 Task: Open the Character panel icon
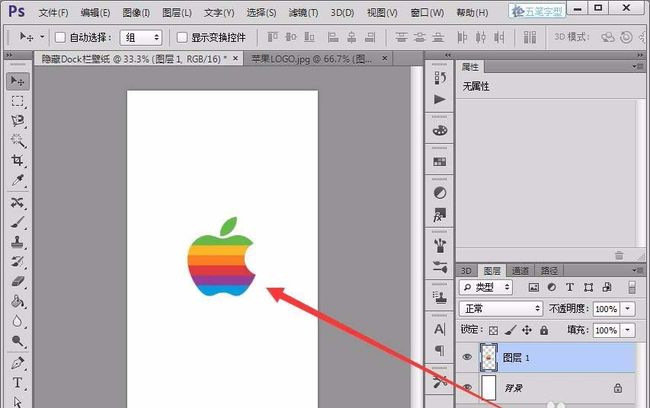point(439,329)
